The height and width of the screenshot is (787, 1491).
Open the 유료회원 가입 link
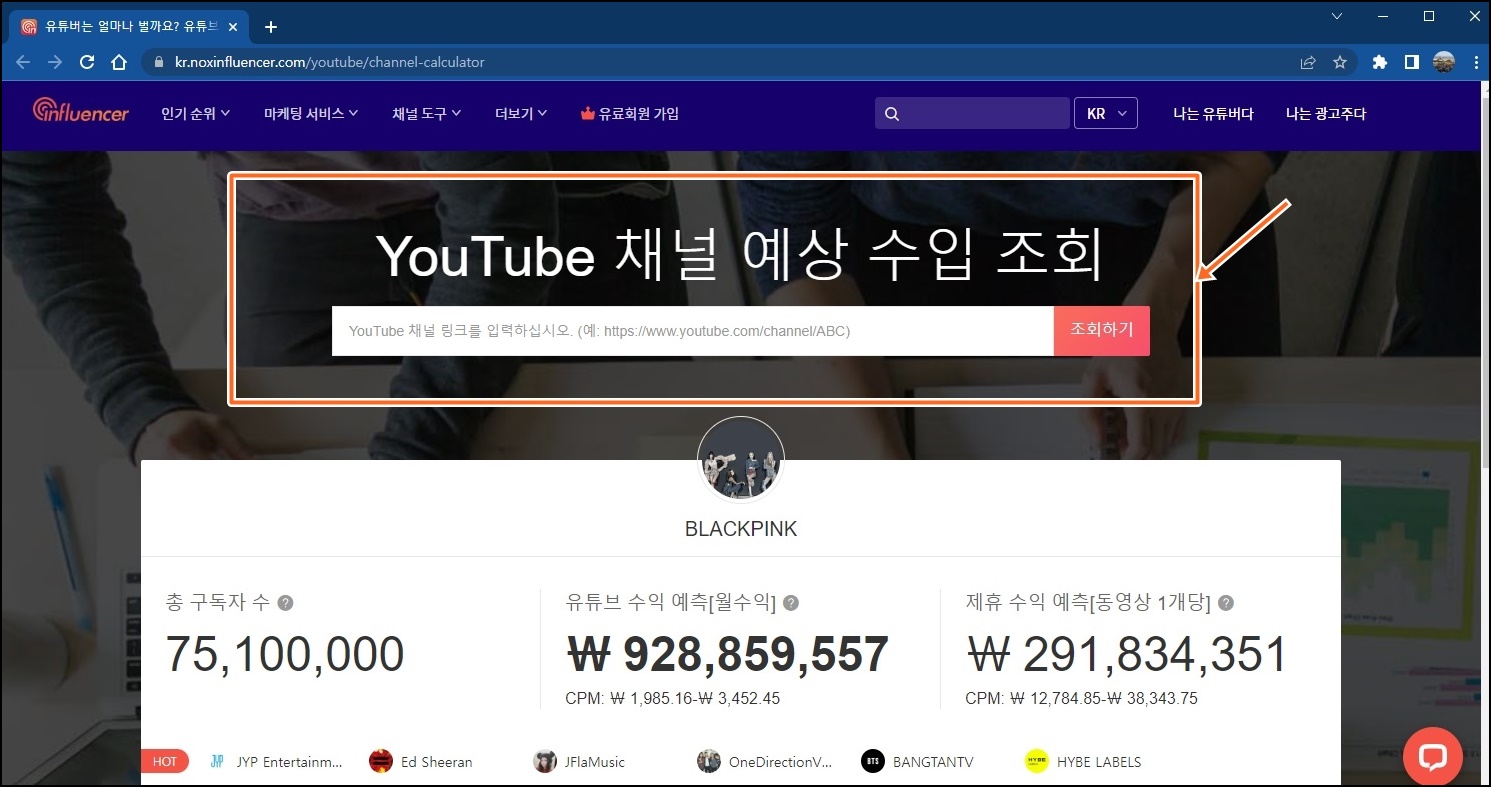(x=630, y=114)
